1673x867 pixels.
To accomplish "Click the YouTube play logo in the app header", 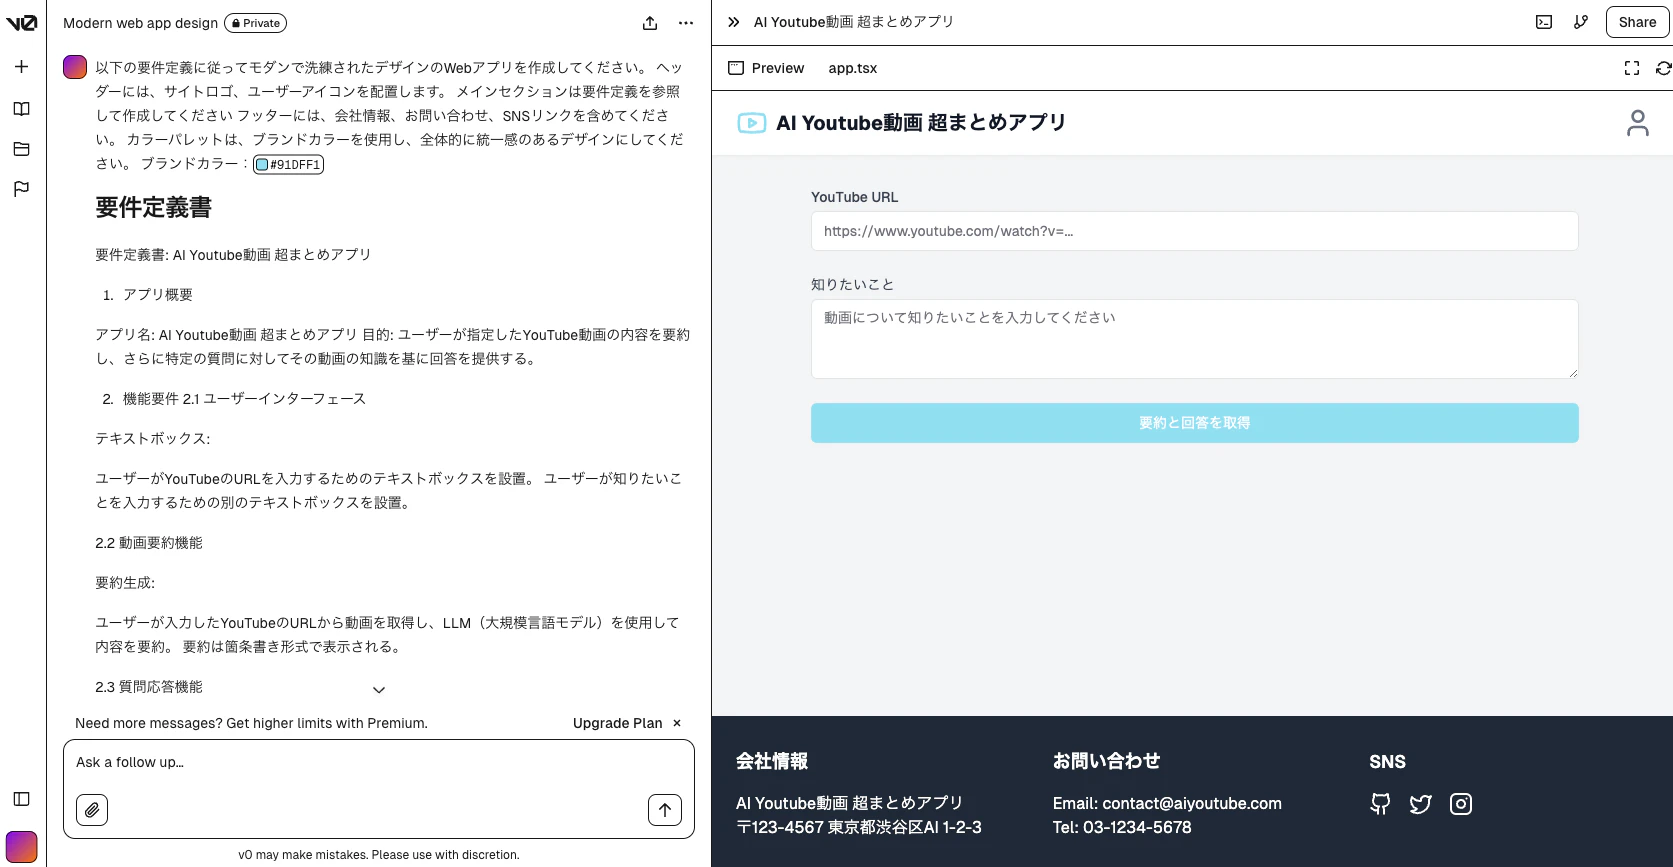I will pos(751,123).
